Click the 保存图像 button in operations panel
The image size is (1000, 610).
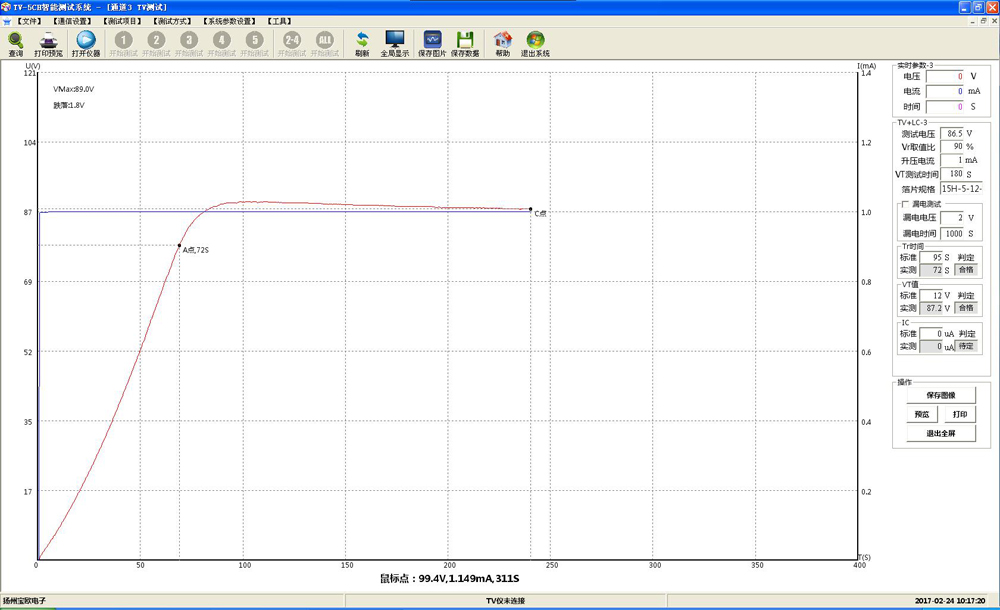940,396
